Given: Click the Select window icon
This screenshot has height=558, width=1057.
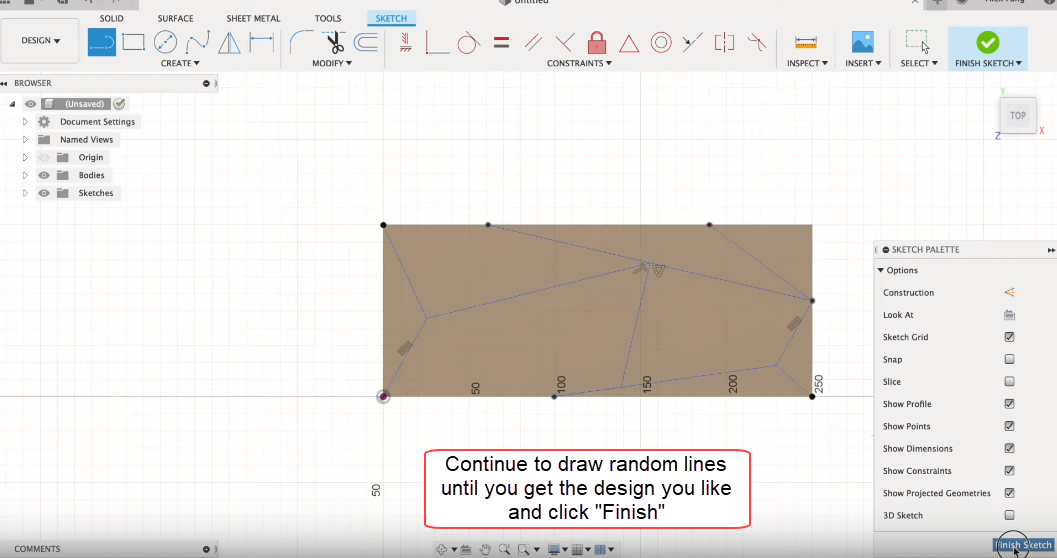Looking at the screenshot, I should (917, 41).
